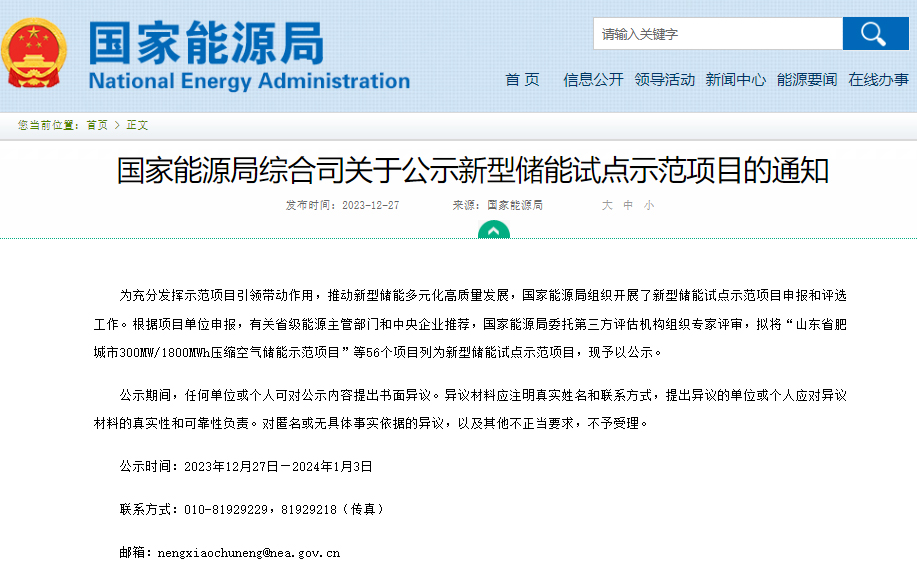
Task: Click the publication date 2023-12-27
Action: coord(370,205)
